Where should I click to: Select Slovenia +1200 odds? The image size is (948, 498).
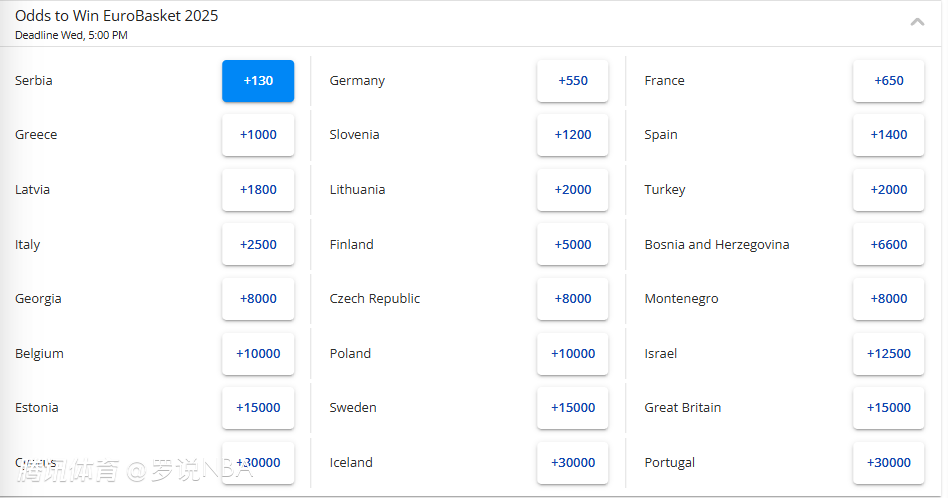pyautogui.click(x=573, y=135)
